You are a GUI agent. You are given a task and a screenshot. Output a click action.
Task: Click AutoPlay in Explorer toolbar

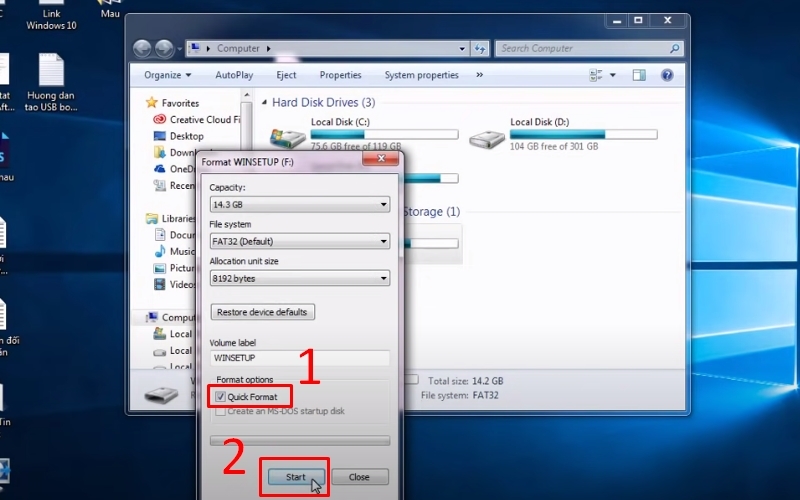click(x=234, y=75)
